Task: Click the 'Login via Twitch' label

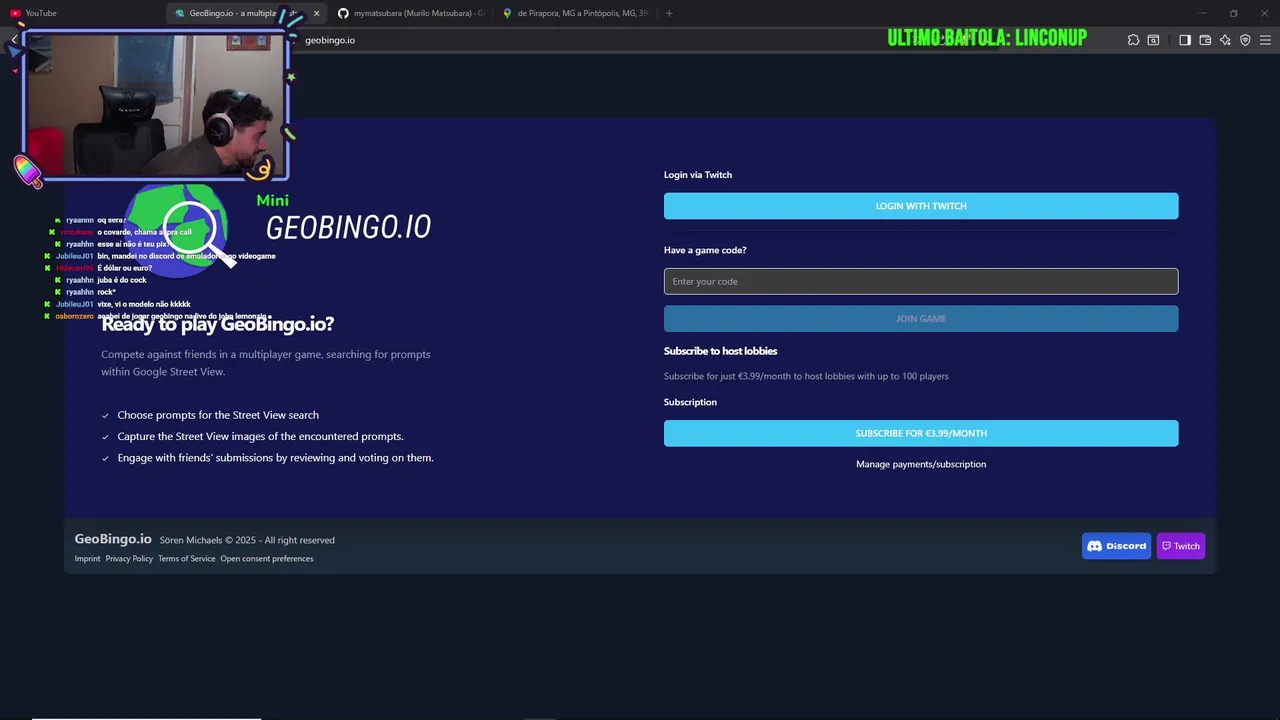Action: (x=698, y=175)
